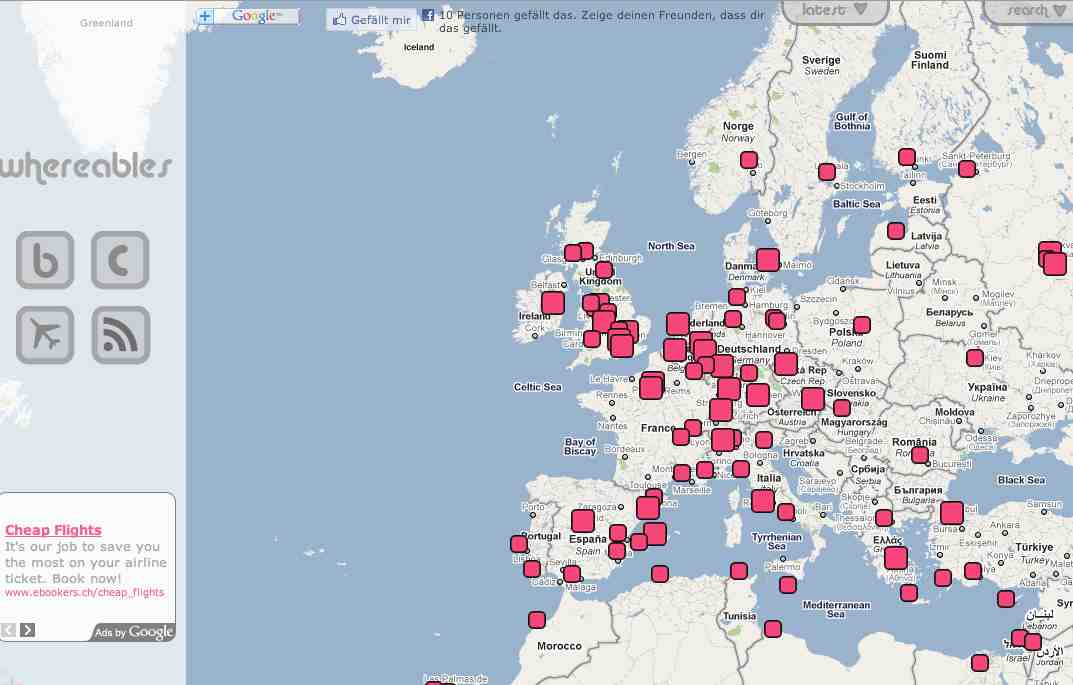
Task: Select the pink marker next to Latvija
Action: (896, 231)
